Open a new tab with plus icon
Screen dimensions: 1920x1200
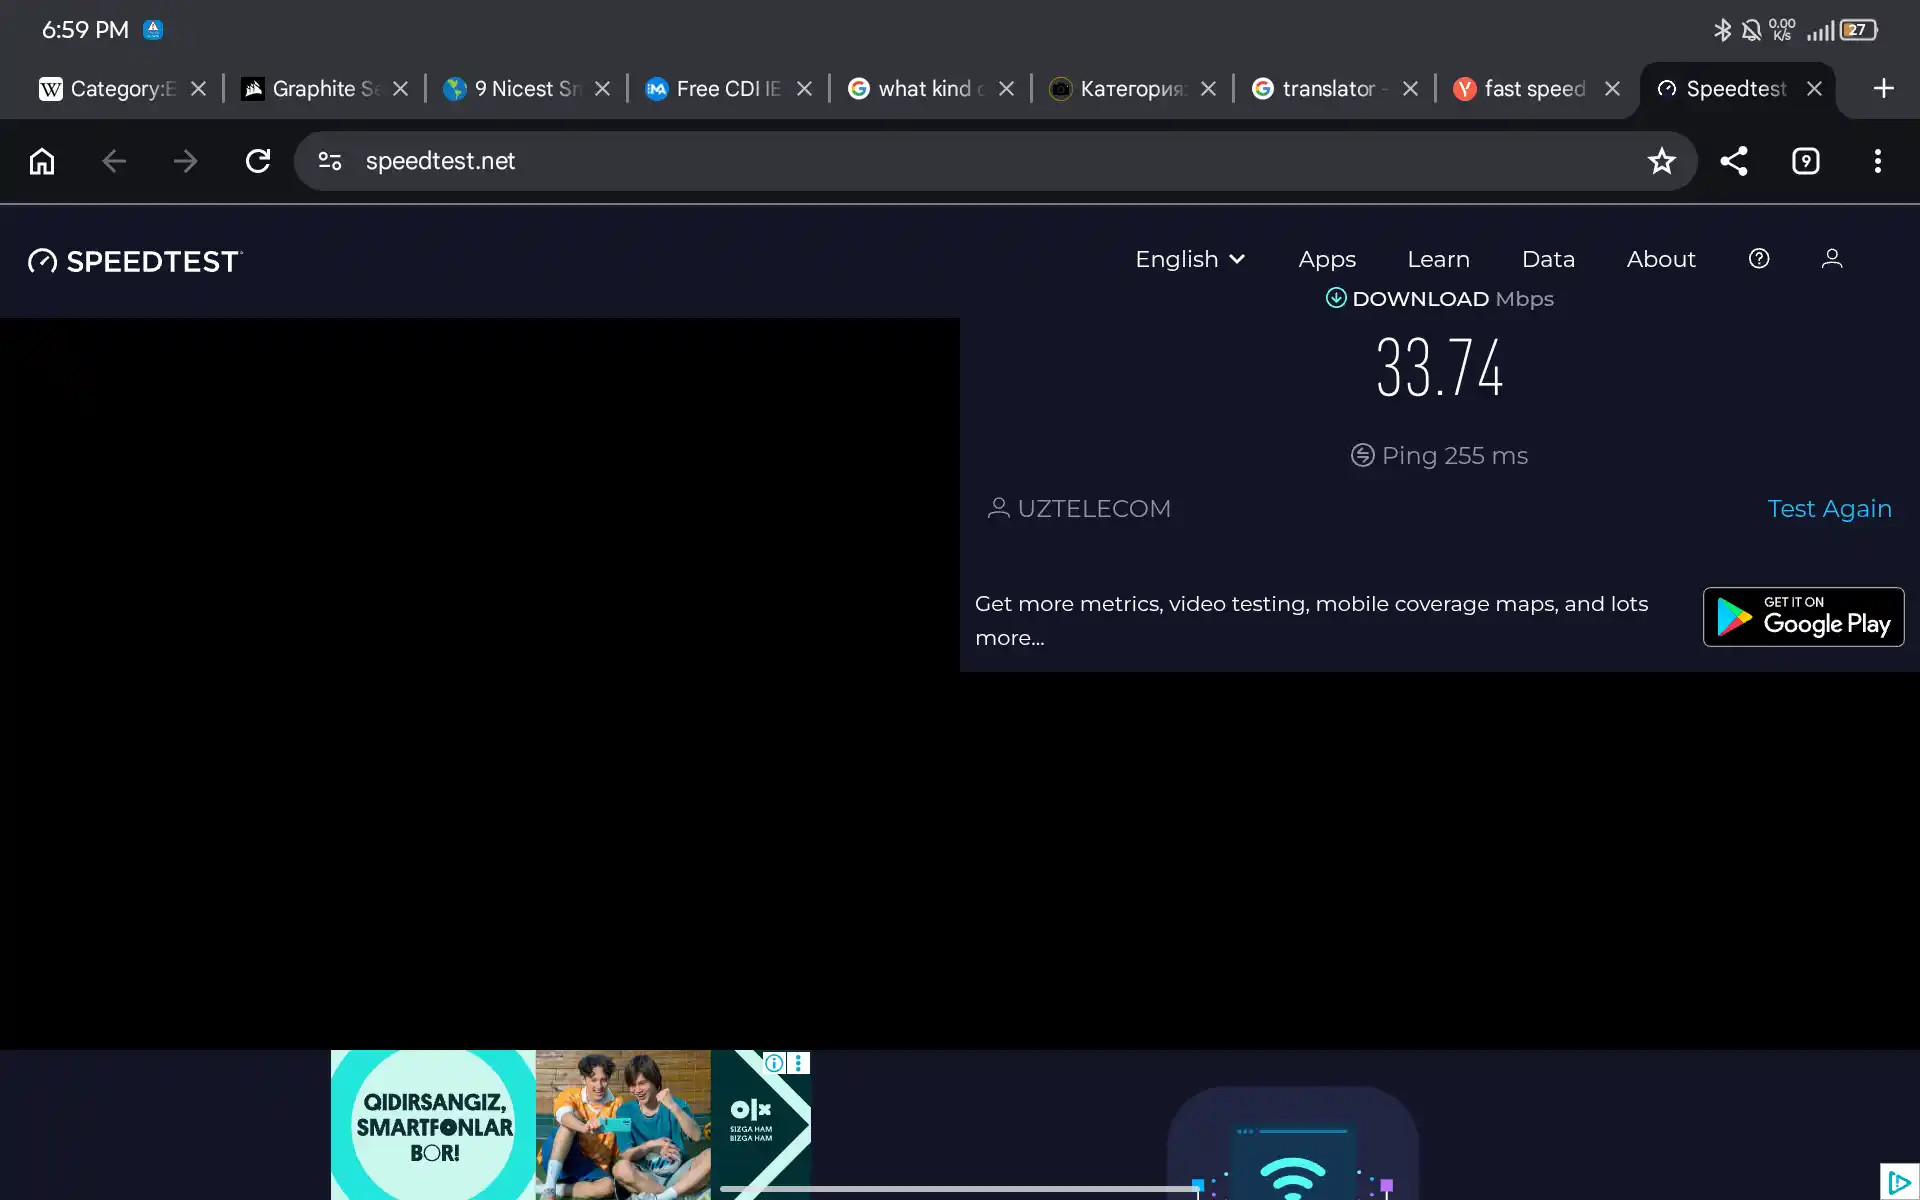pyautogui.click(x=1883, y=89)
